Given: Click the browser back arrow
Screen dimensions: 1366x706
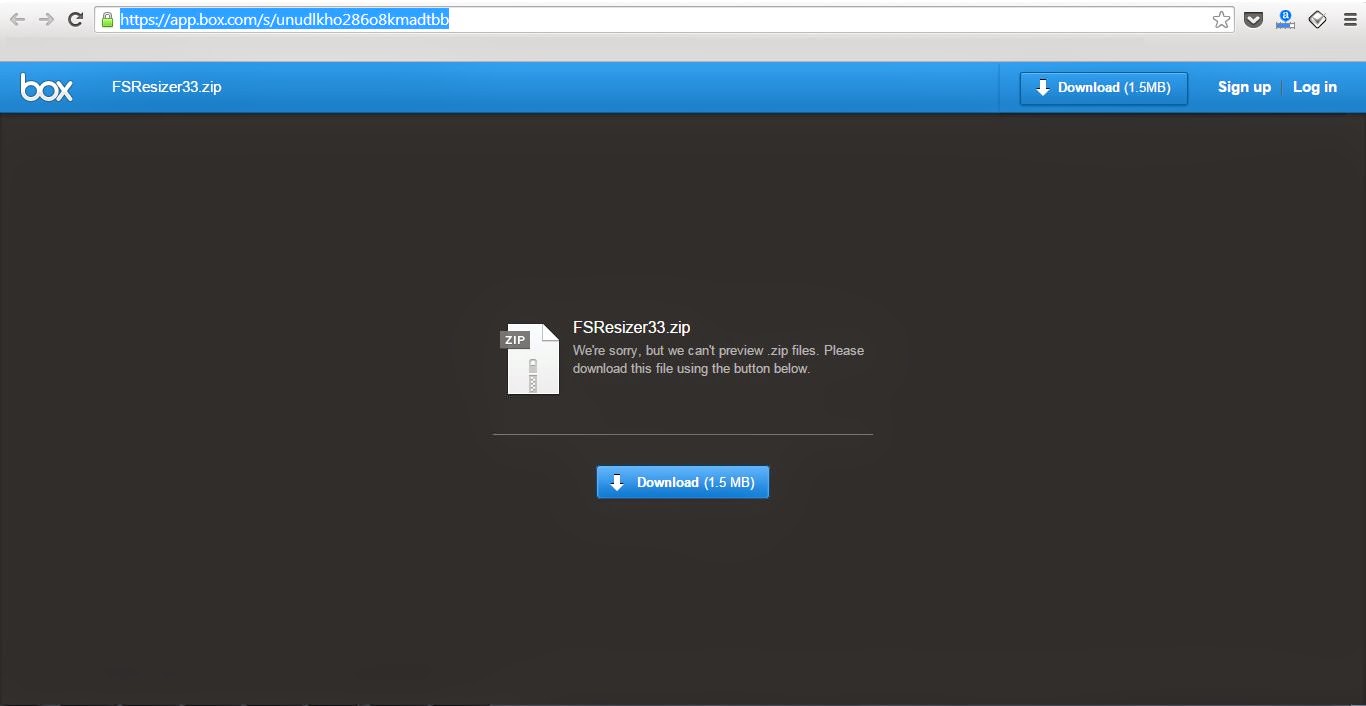Looking at the screenshot, I should tap(17, 19).
